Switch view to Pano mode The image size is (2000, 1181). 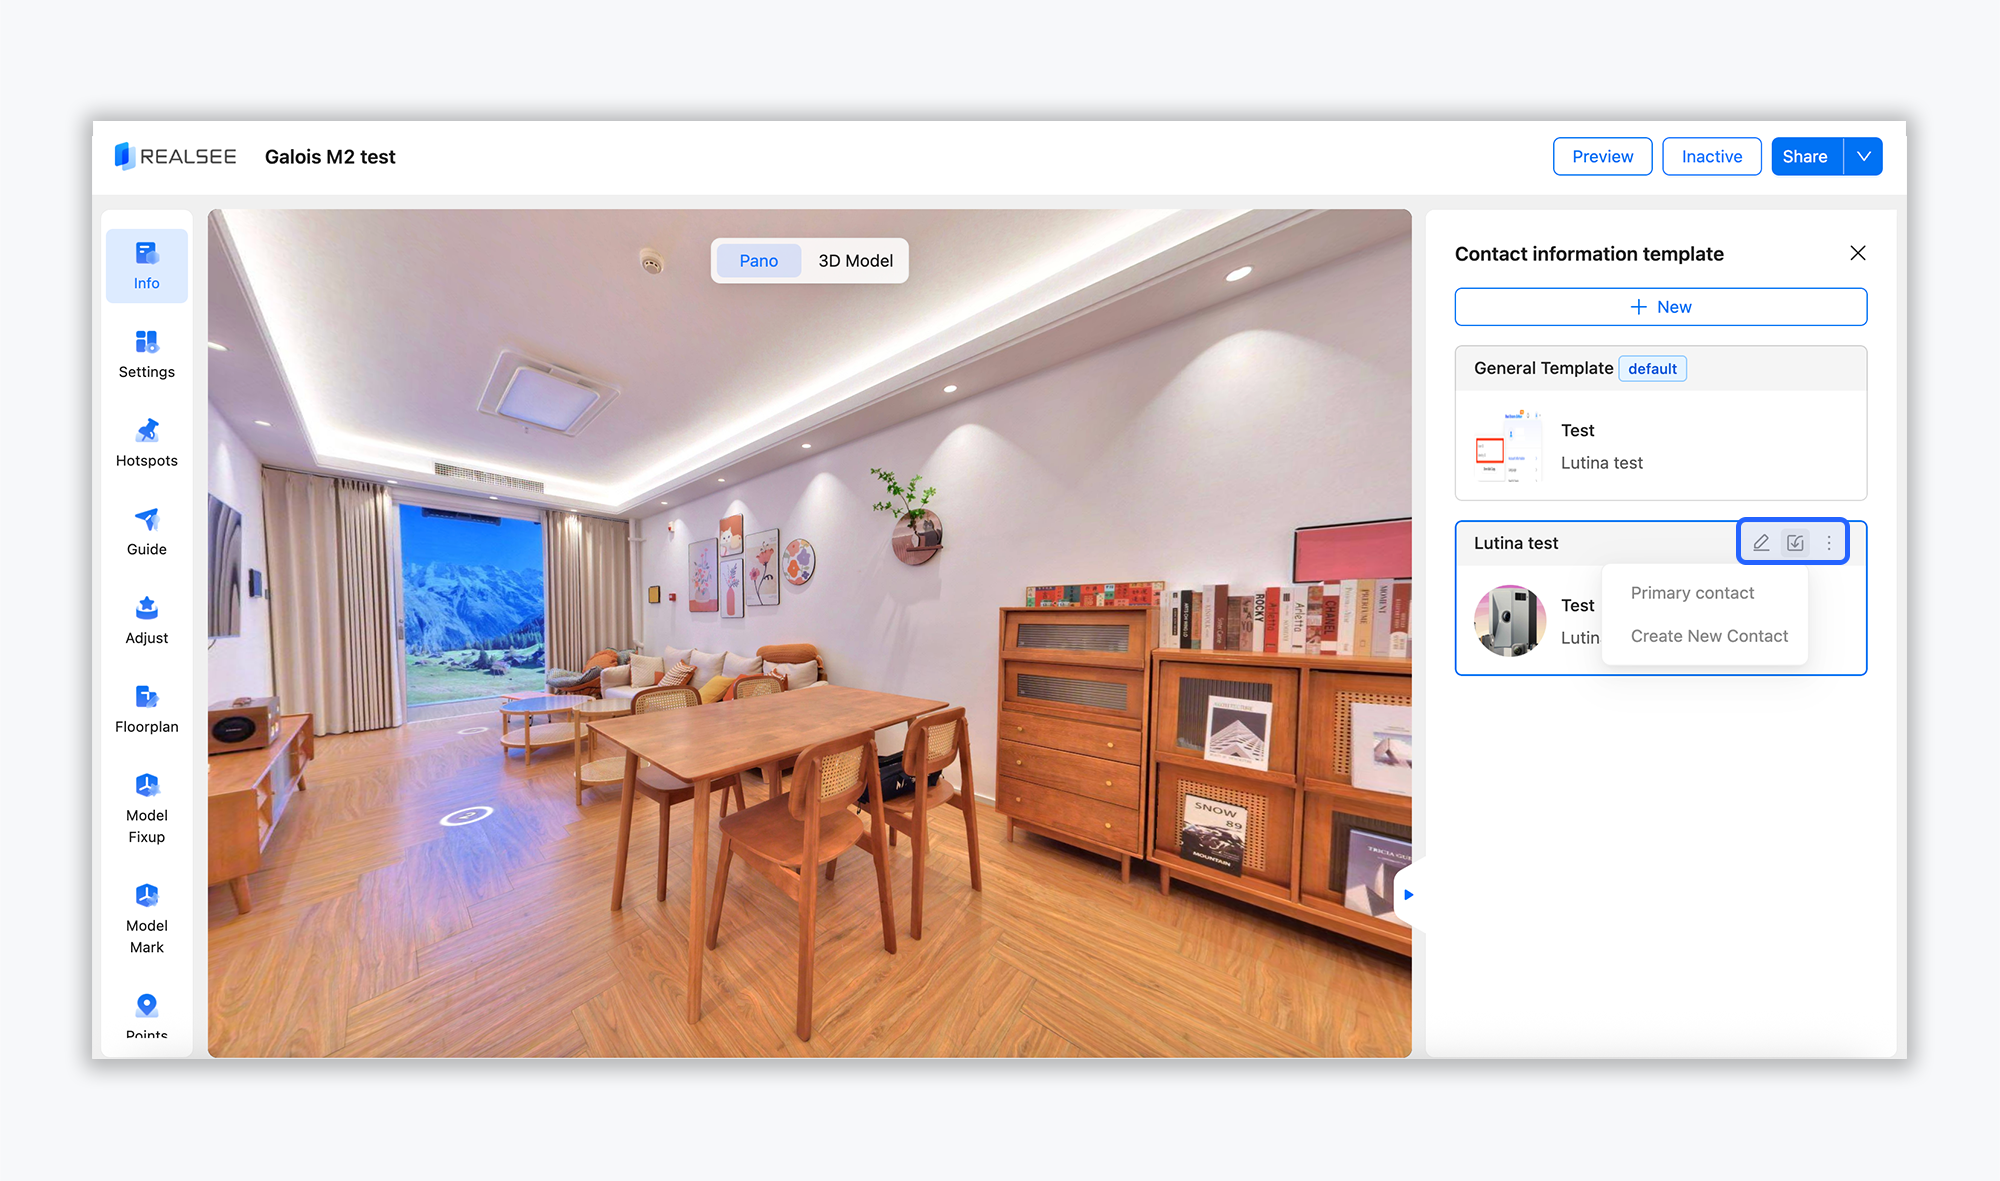(758, 260)
